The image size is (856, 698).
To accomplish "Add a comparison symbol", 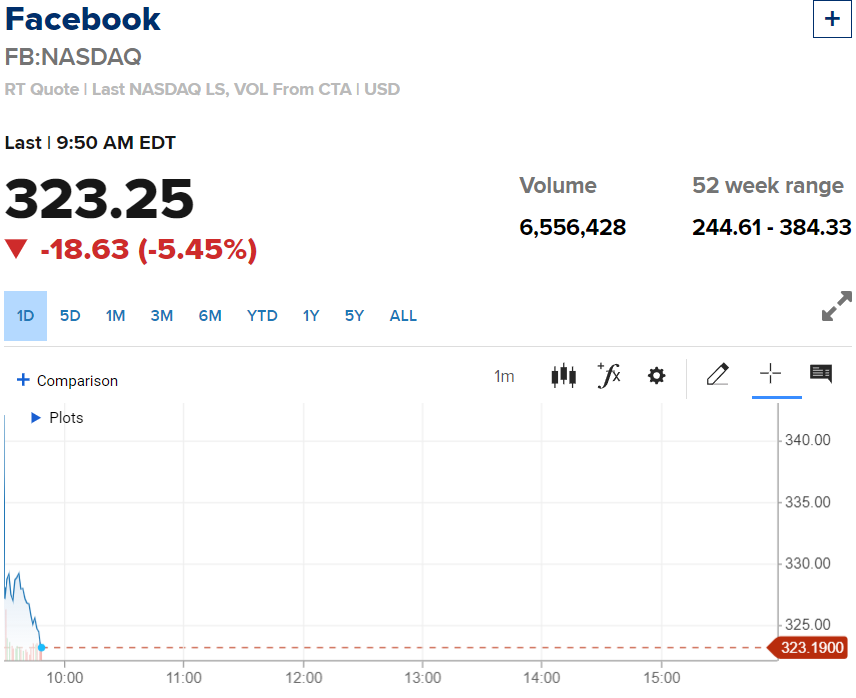I will (x=67, y=380).
